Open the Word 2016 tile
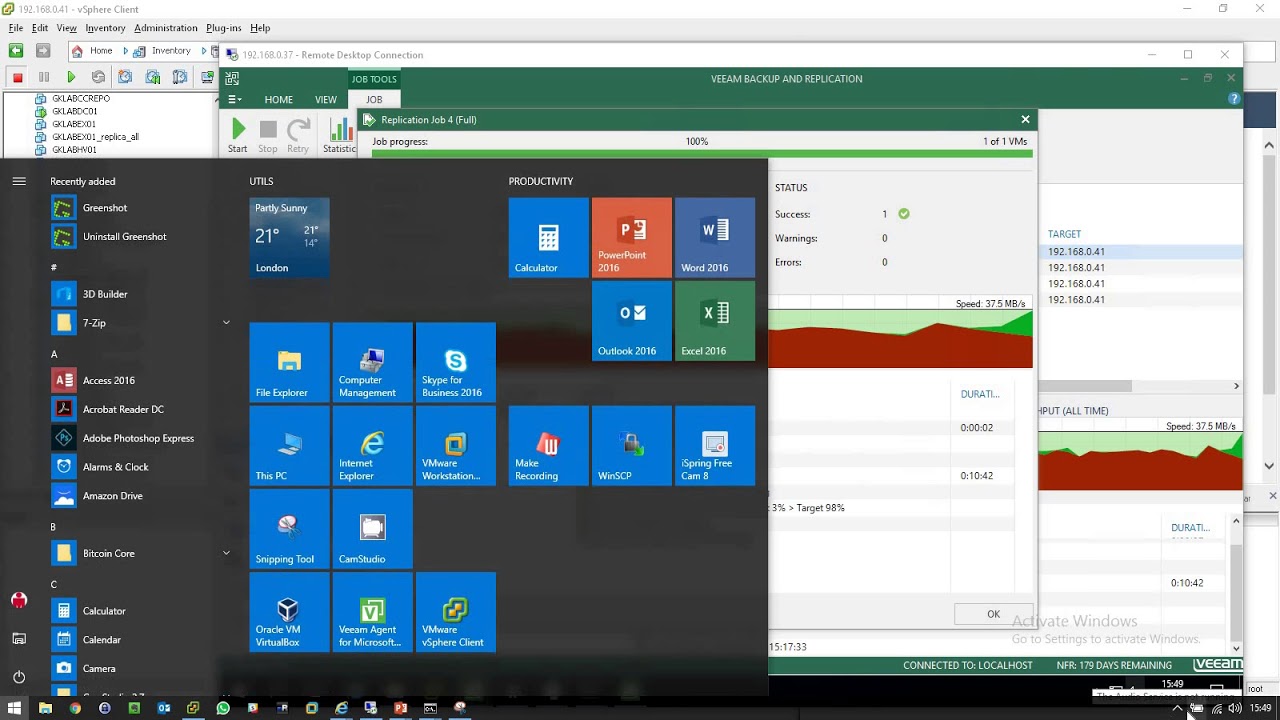 714,237
